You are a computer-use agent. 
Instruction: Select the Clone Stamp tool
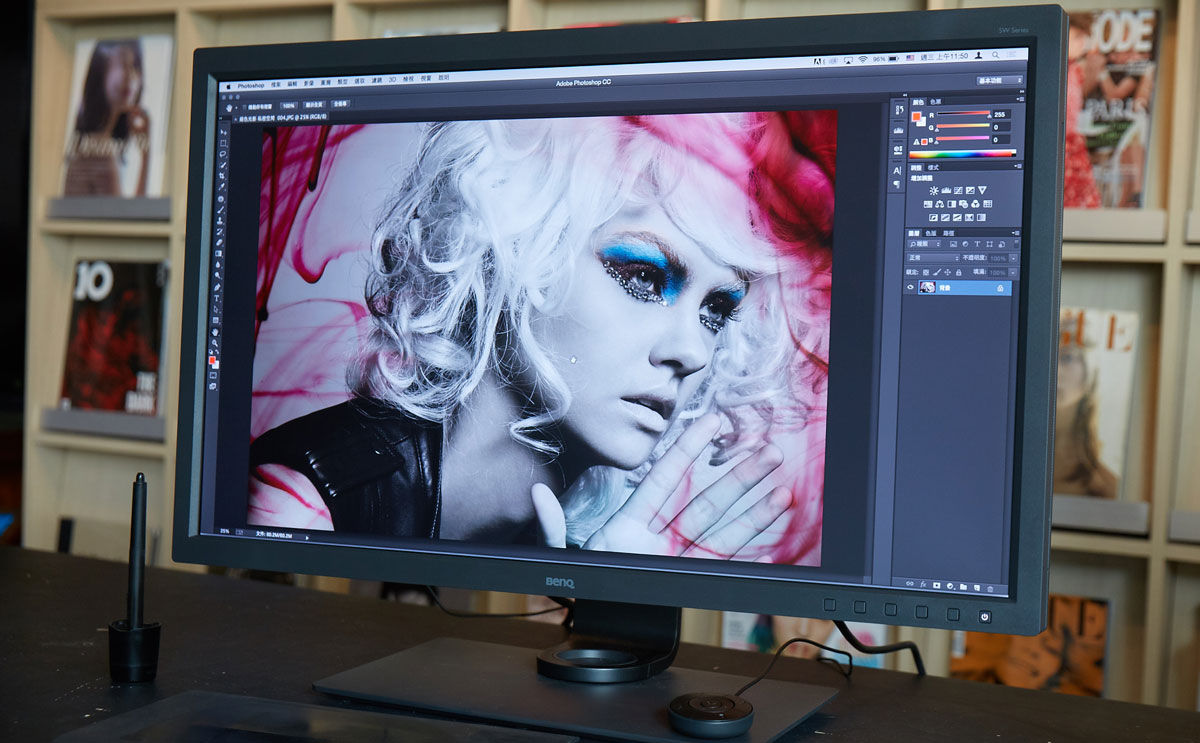(x=220, y=221)
